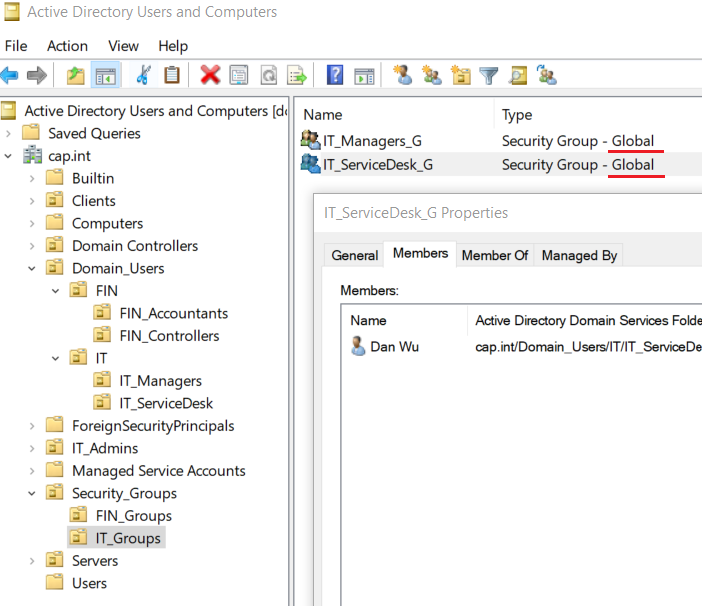Click the Saved Queries folder icon
Screen dimensions: 702x606
pyautogui.click(x=31, y=132)
